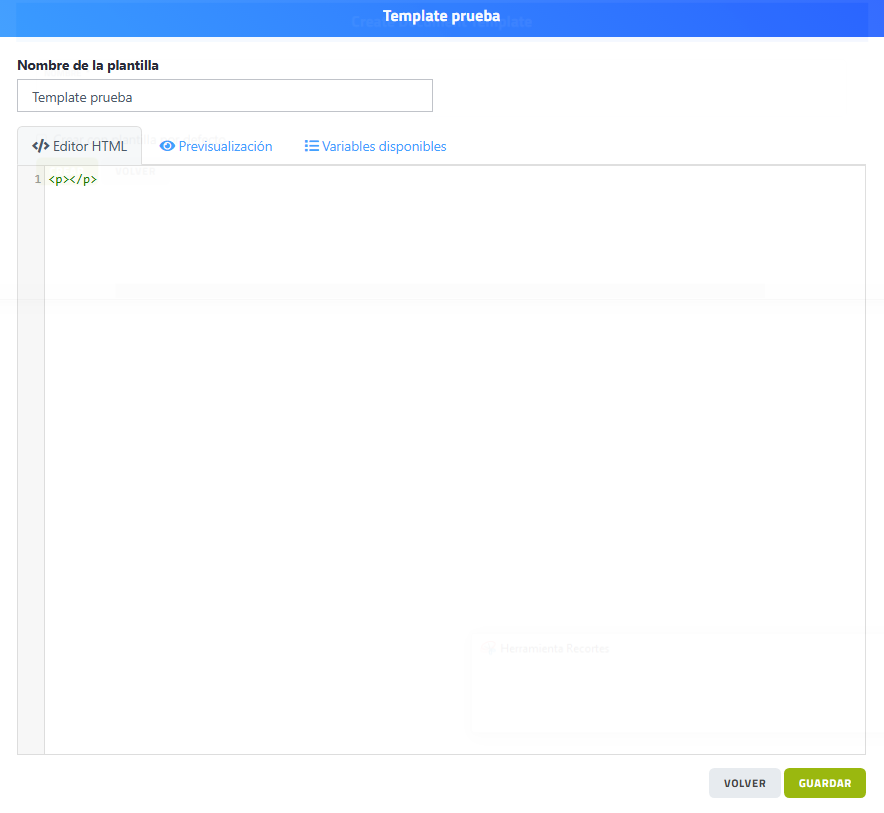Click the Nombre de la plantilla label
Viewport: 884px width, 813px height.
[88, 65]
